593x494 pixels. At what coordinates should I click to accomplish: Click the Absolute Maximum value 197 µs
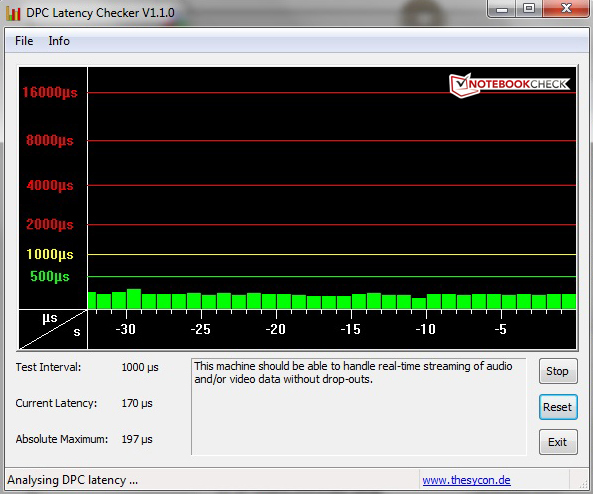137,439
